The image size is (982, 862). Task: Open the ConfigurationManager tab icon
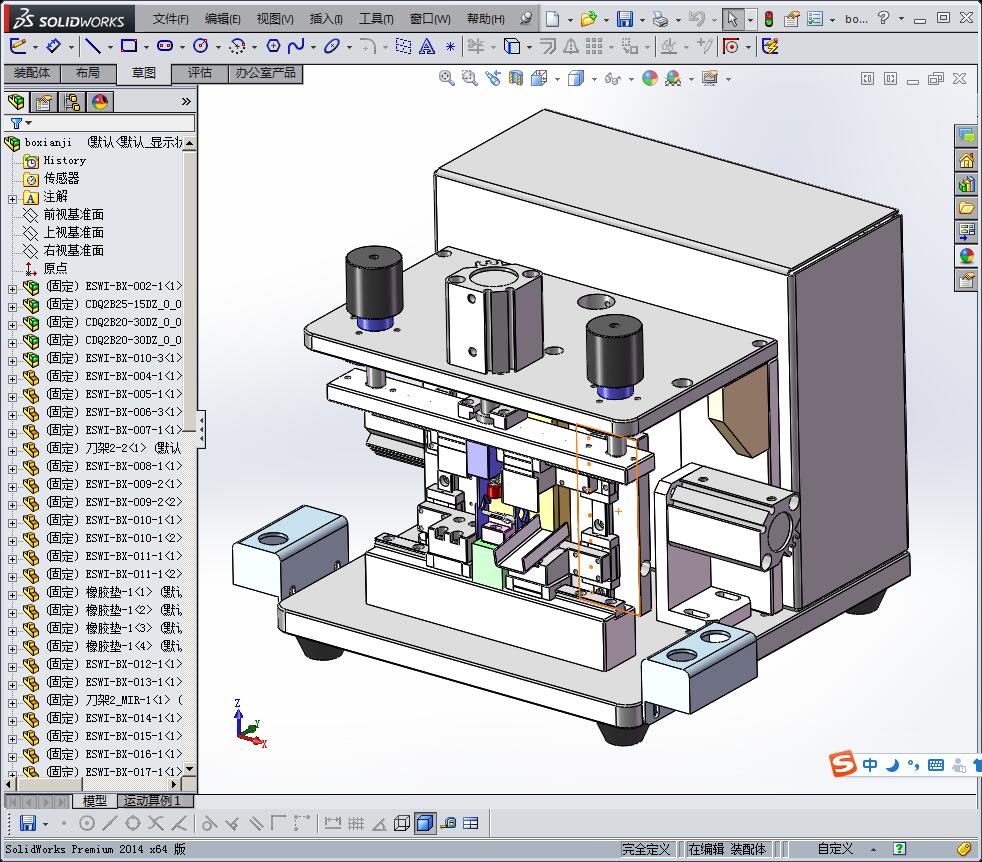71,102
